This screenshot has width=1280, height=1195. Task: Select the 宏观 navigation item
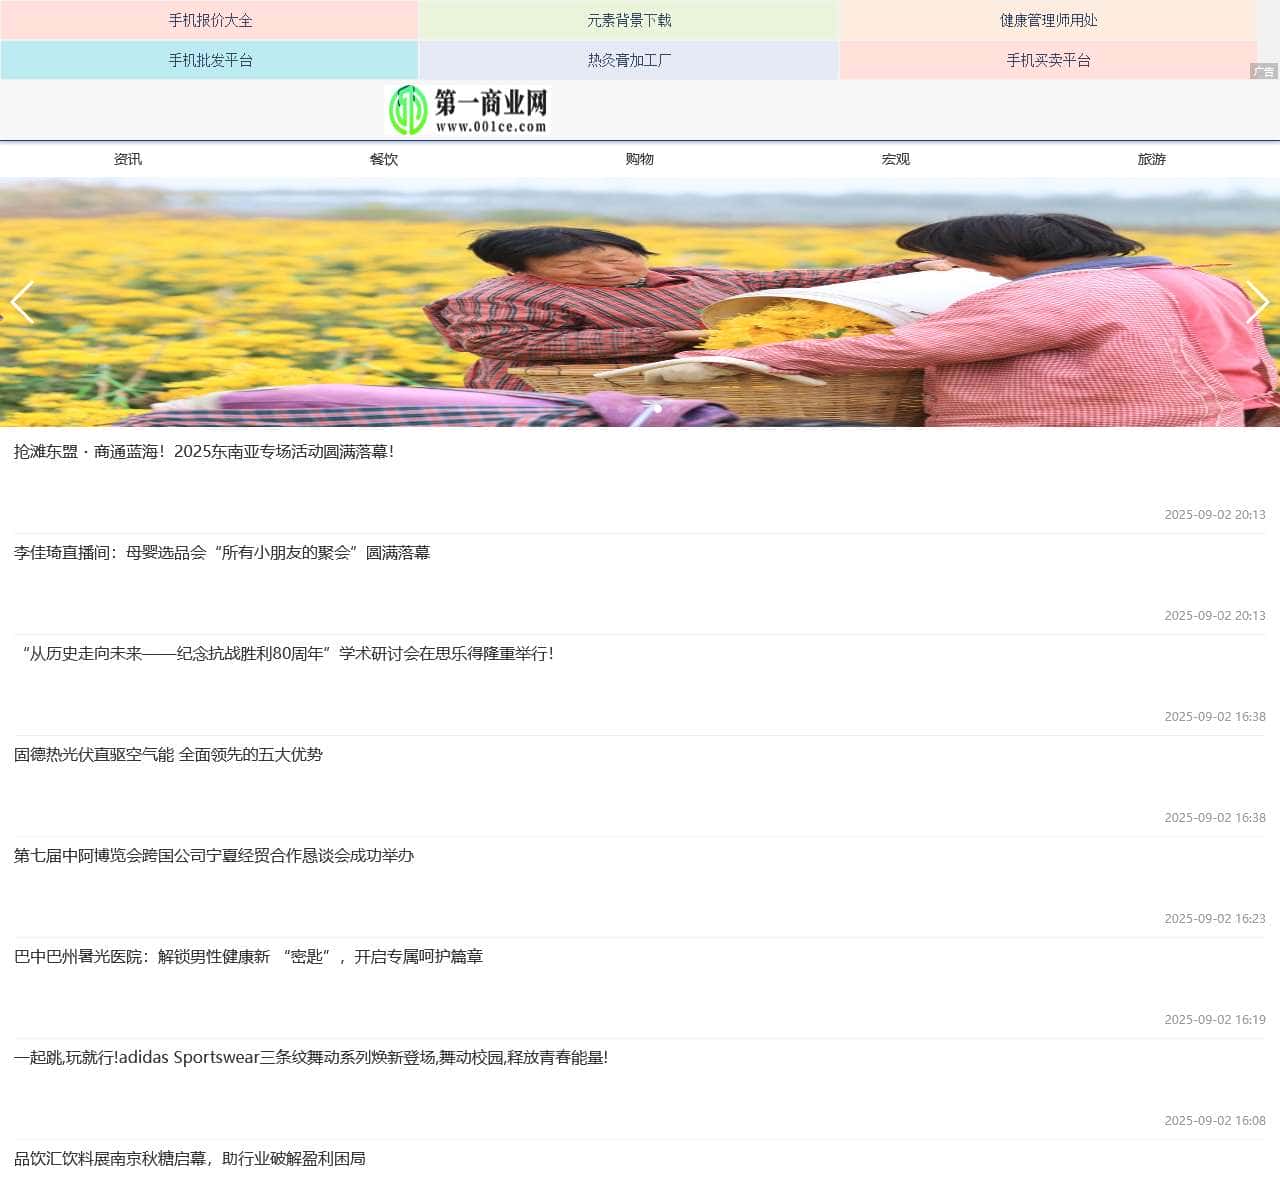[896, 159]
